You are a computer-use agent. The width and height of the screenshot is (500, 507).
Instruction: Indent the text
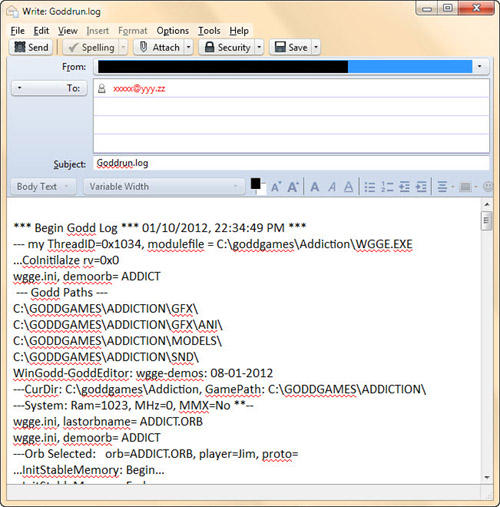(x=421, y=187)
